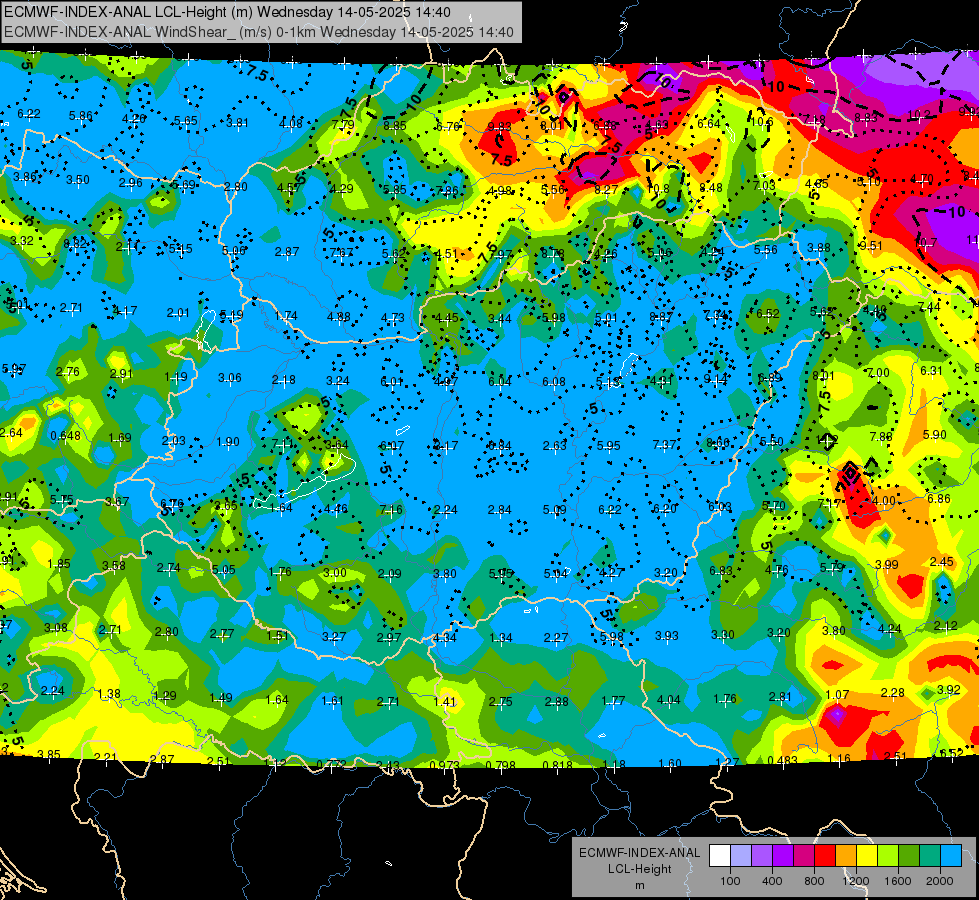Viewport: 979px width, 900px height.
Task: Click the wind shear value "2.75"
Action: point(500,702)
